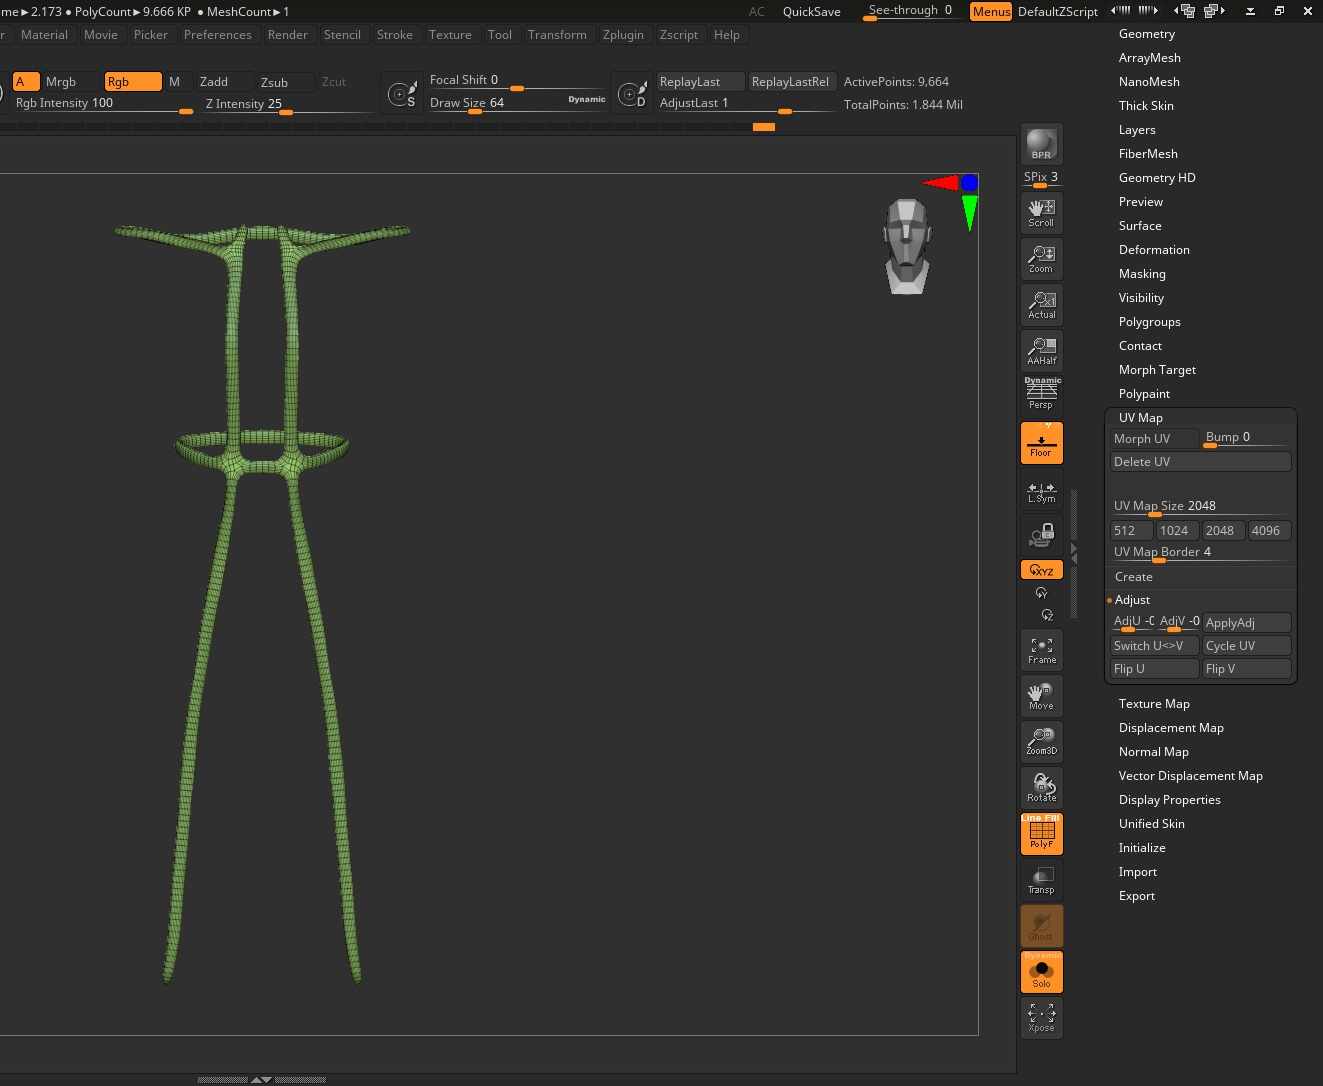Select the Zoom3D icon
1323x1086 pixels.
click(1041, 742)
